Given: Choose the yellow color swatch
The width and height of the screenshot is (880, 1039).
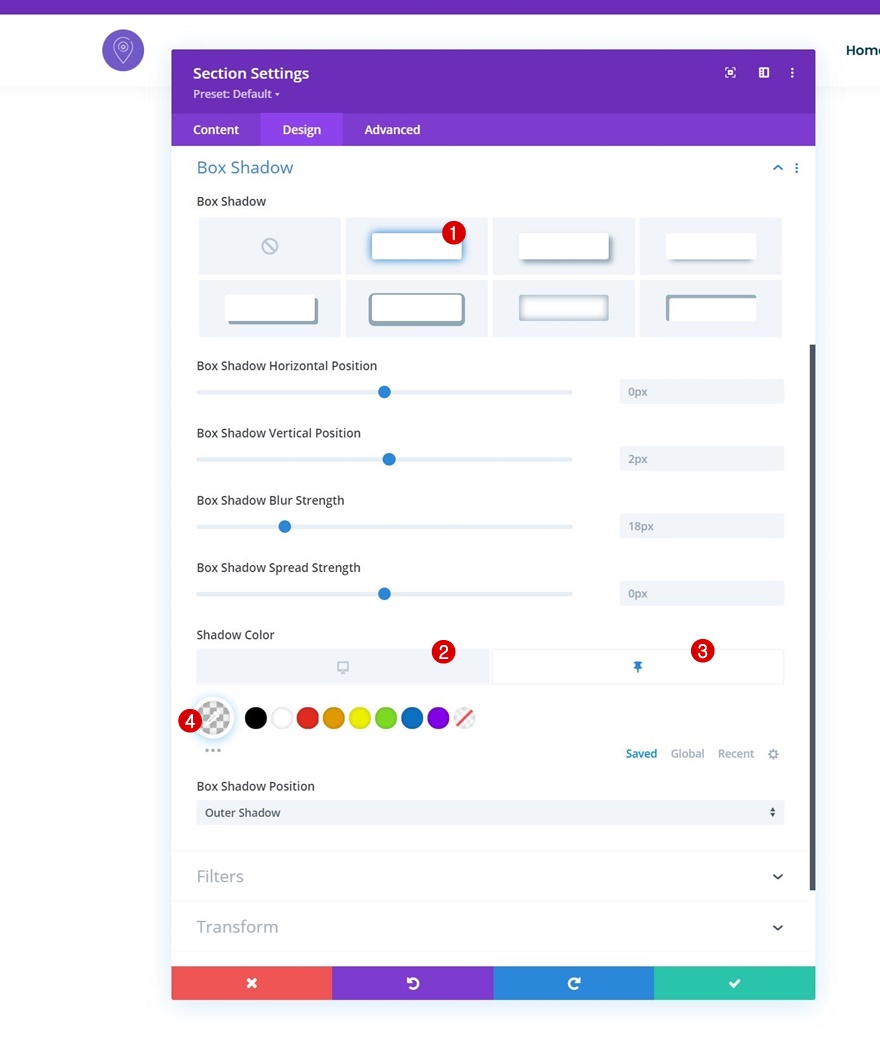Looking at the screenshot, I should 360,718.
